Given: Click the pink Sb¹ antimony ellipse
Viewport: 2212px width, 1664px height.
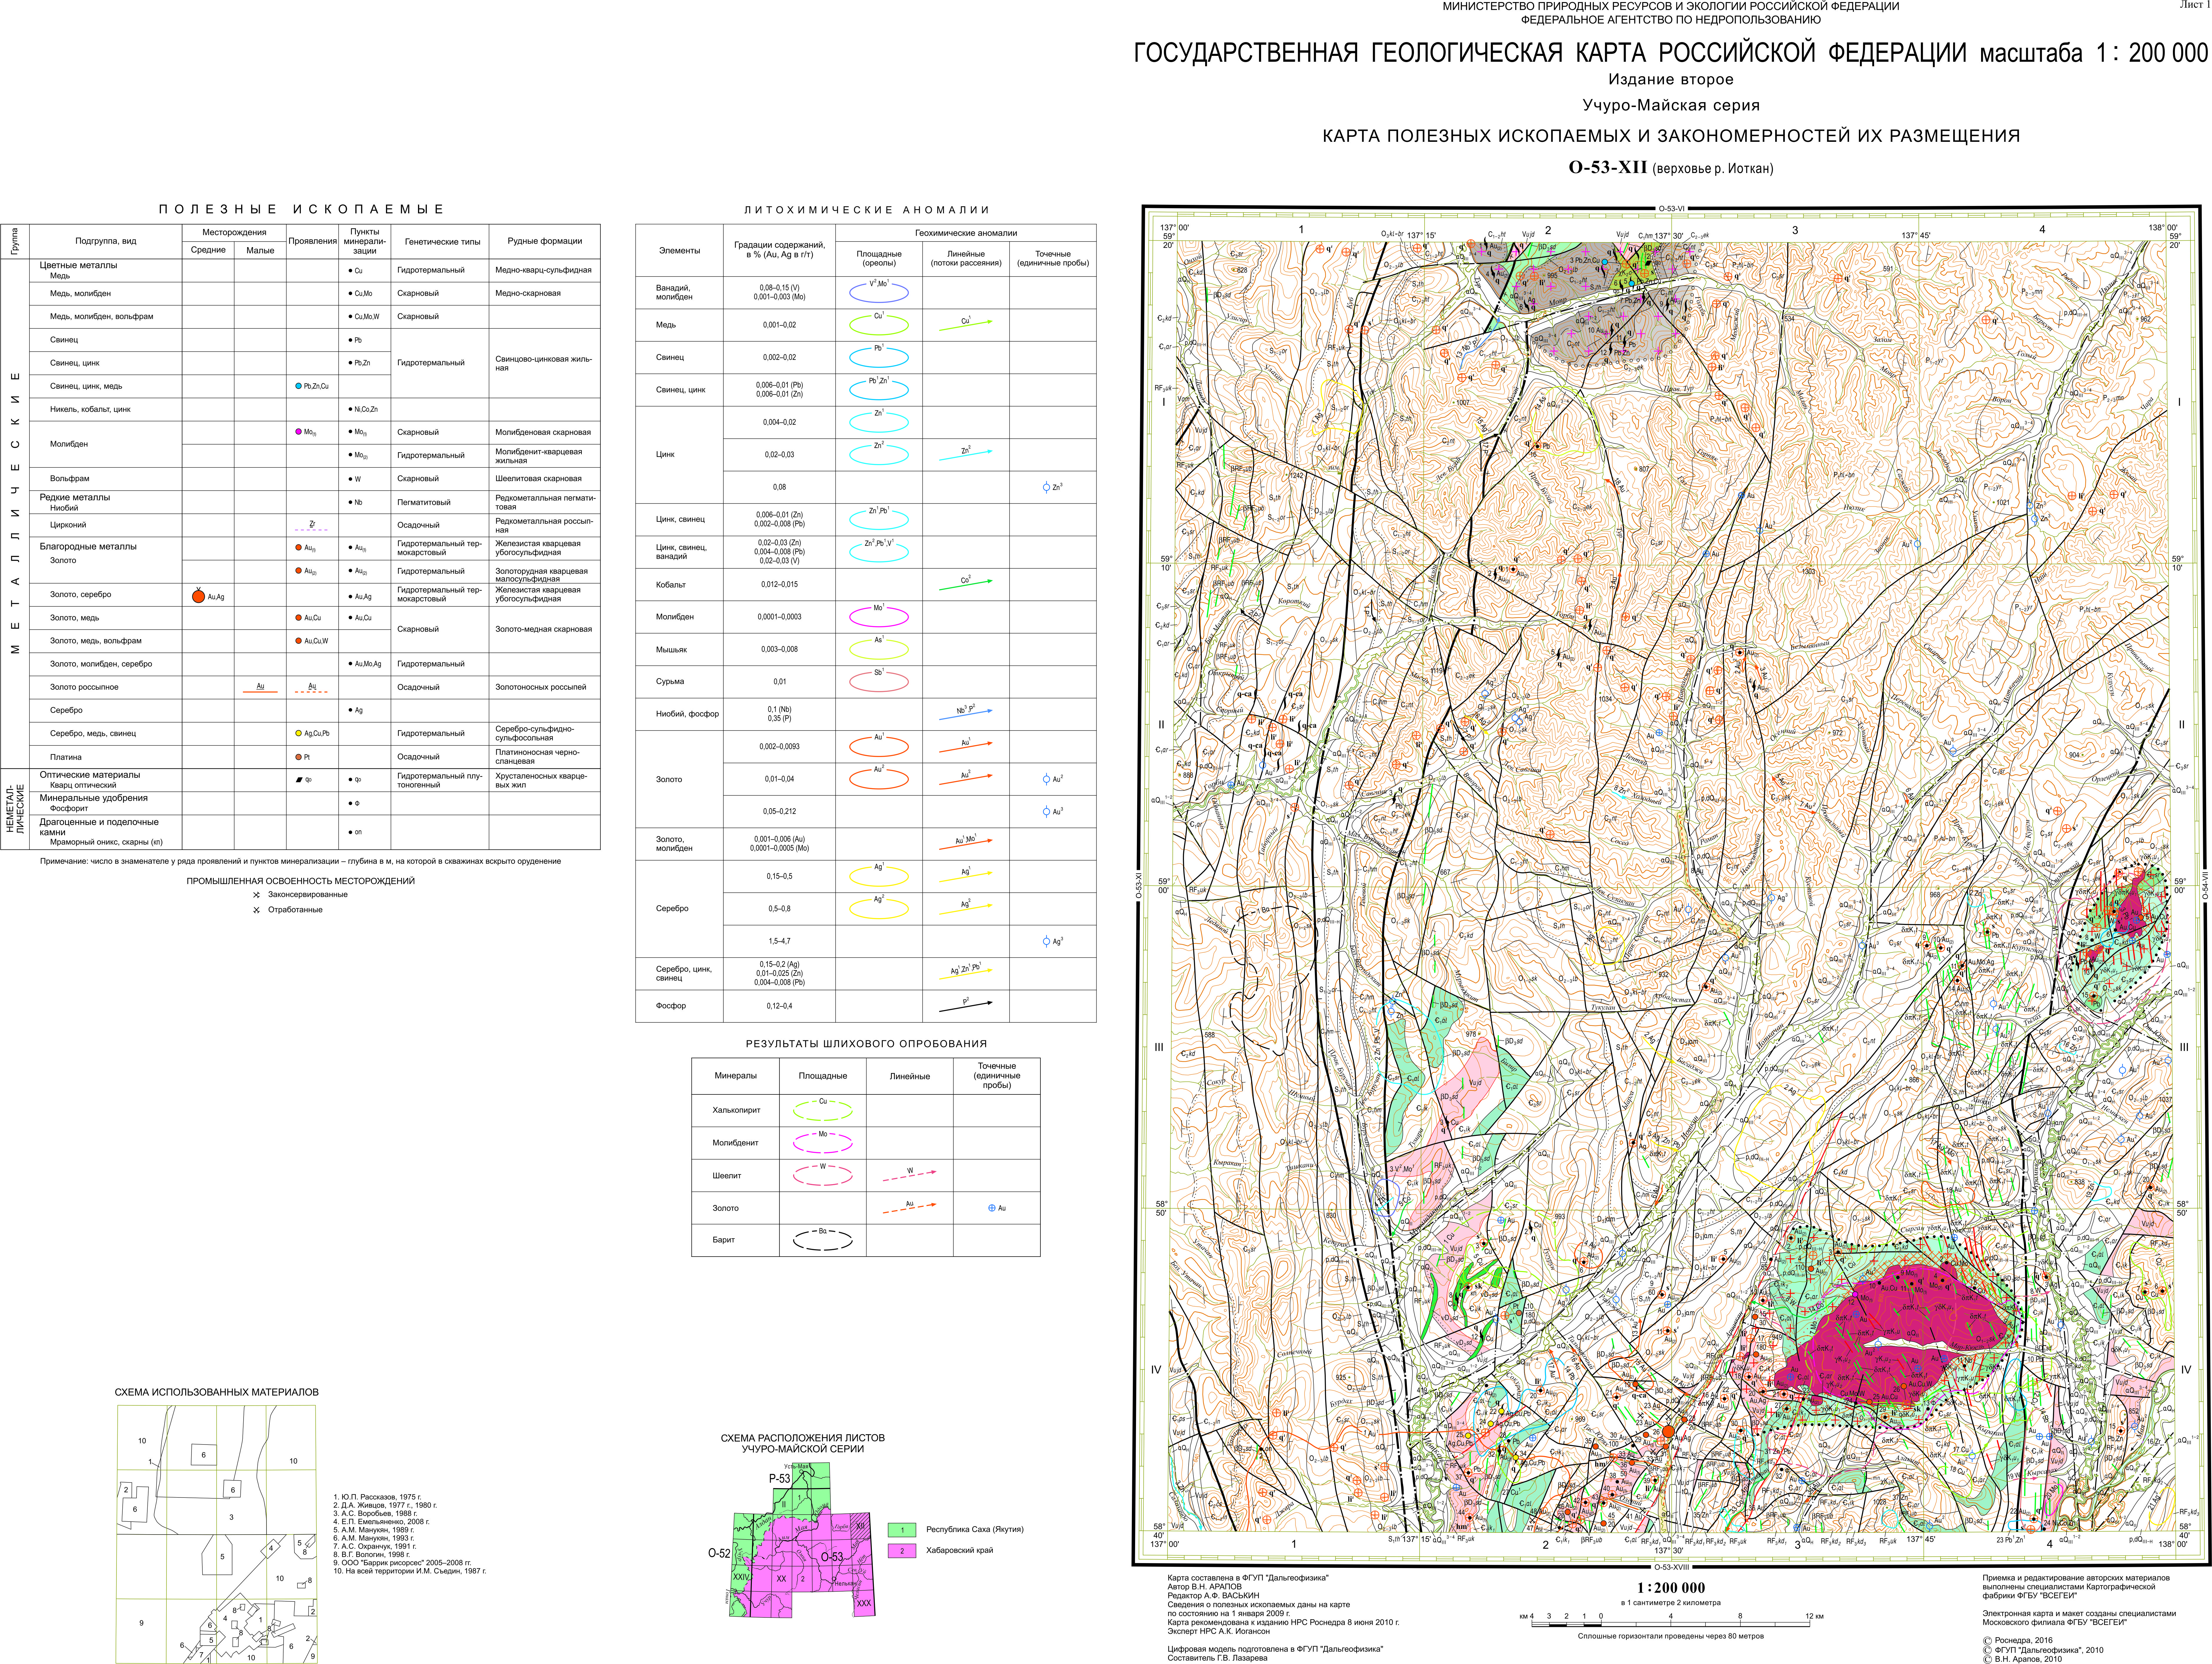Looking at the screenshot, I should pyautogui.click(x=879, y=682).
